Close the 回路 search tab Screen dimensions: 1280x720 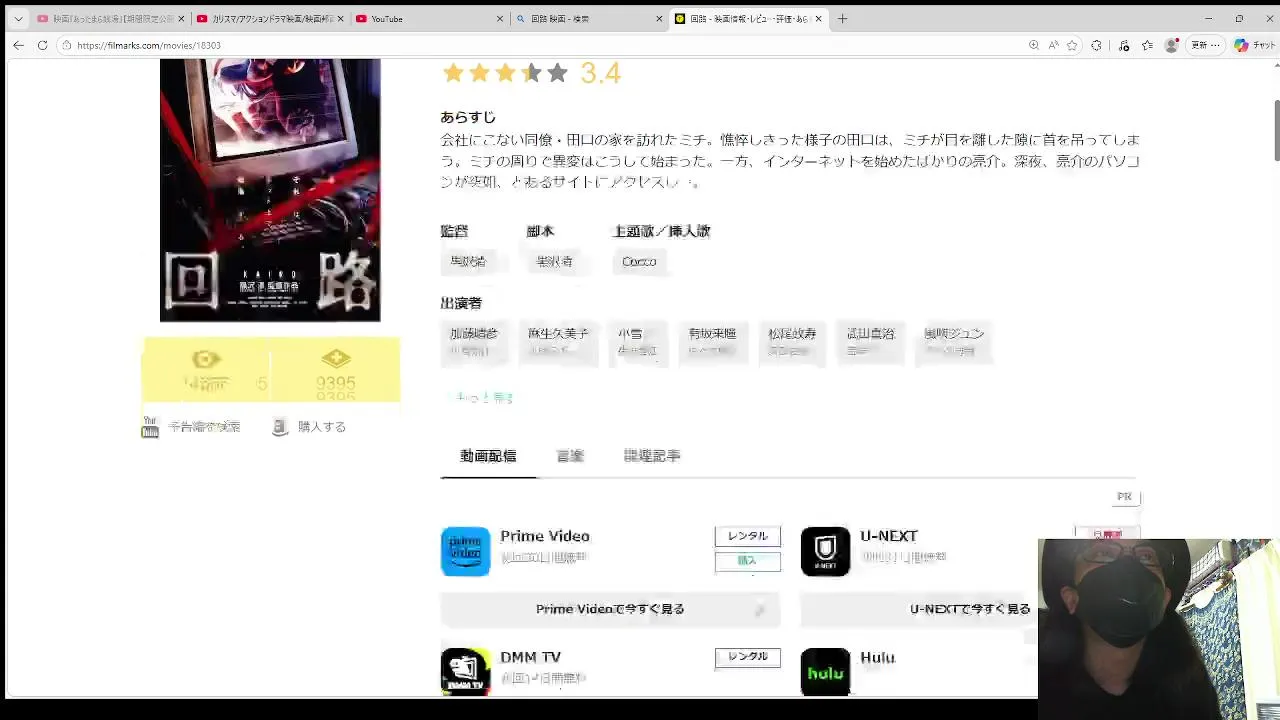click(x=659, y=19)
